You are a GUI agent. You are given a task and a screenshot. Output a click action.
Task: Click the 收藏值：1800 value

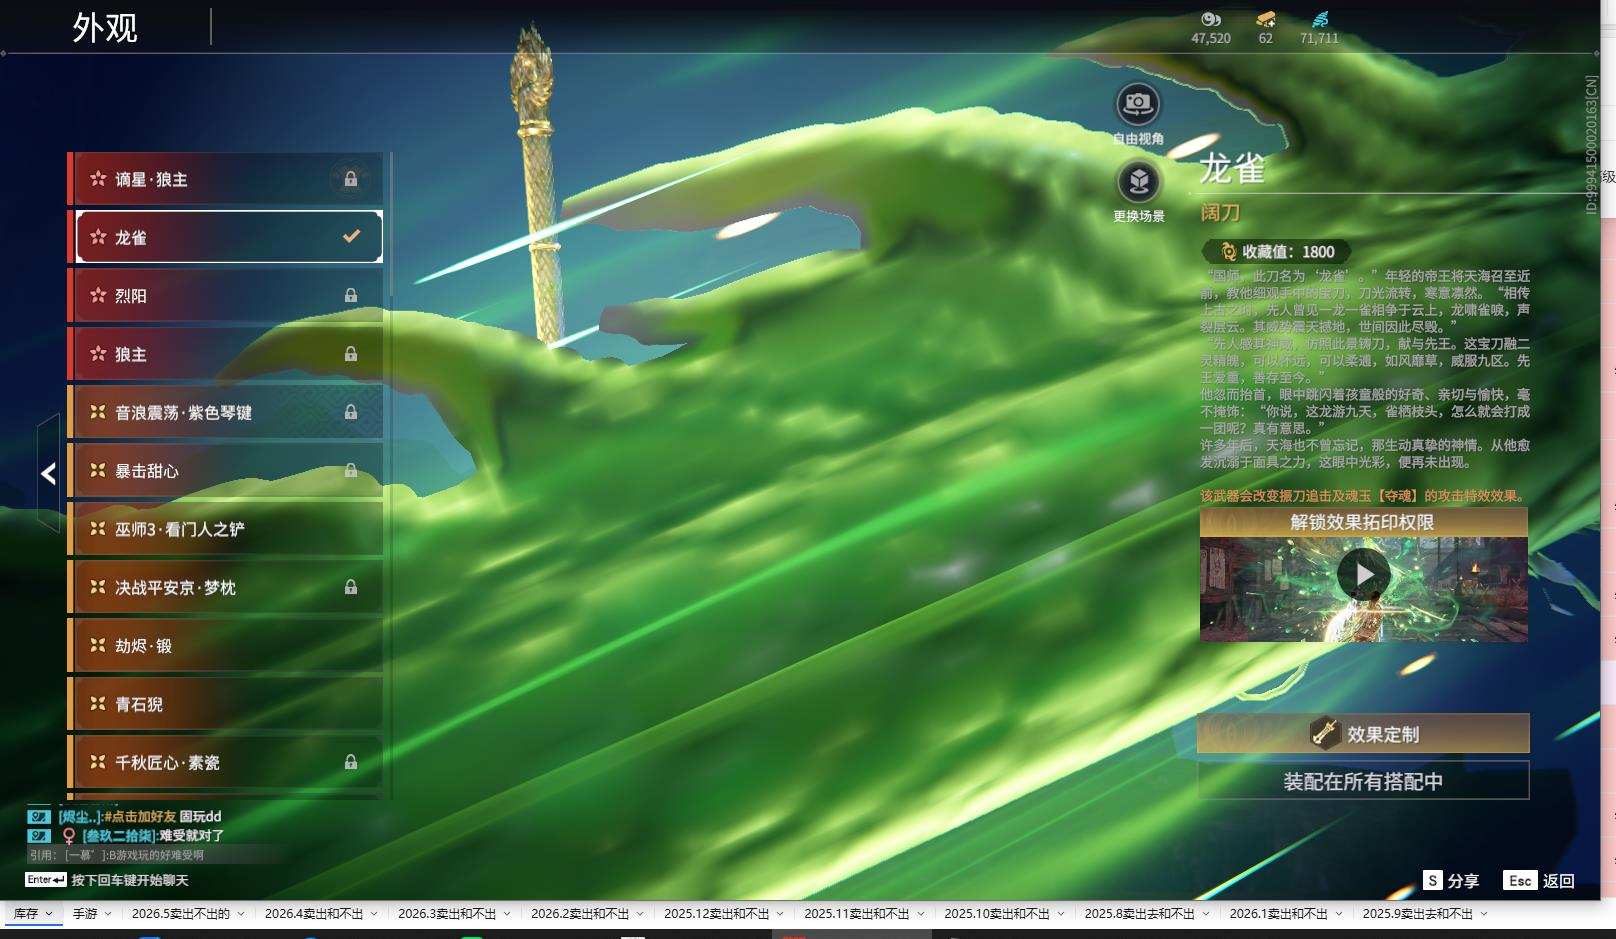point(1288,252)
